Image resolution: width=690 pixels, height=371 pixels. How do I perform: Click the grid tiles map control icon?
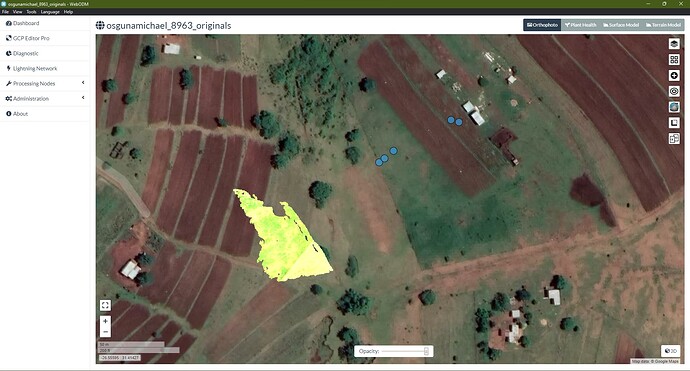pyautogui.click(x=674, y=59)
